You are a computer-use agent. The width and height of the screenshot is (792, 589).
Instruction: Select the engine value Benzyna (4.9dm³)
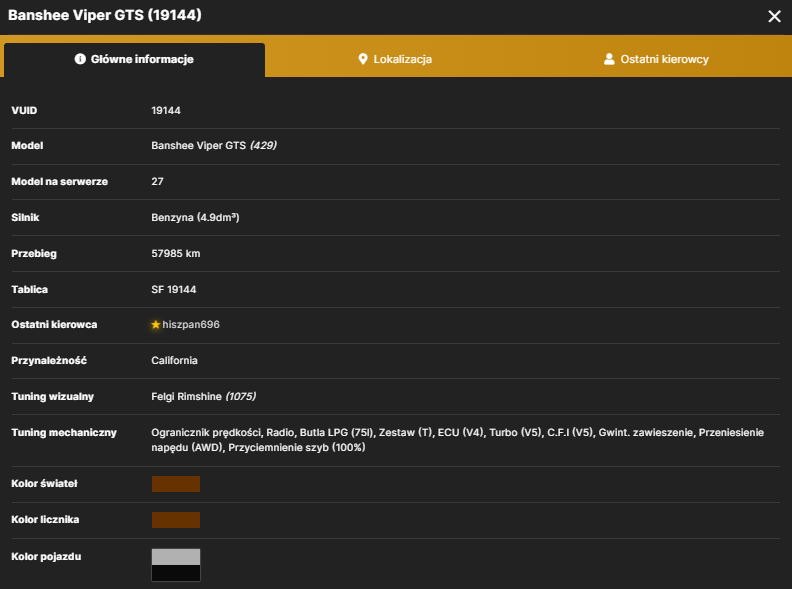tap(195, 217)
